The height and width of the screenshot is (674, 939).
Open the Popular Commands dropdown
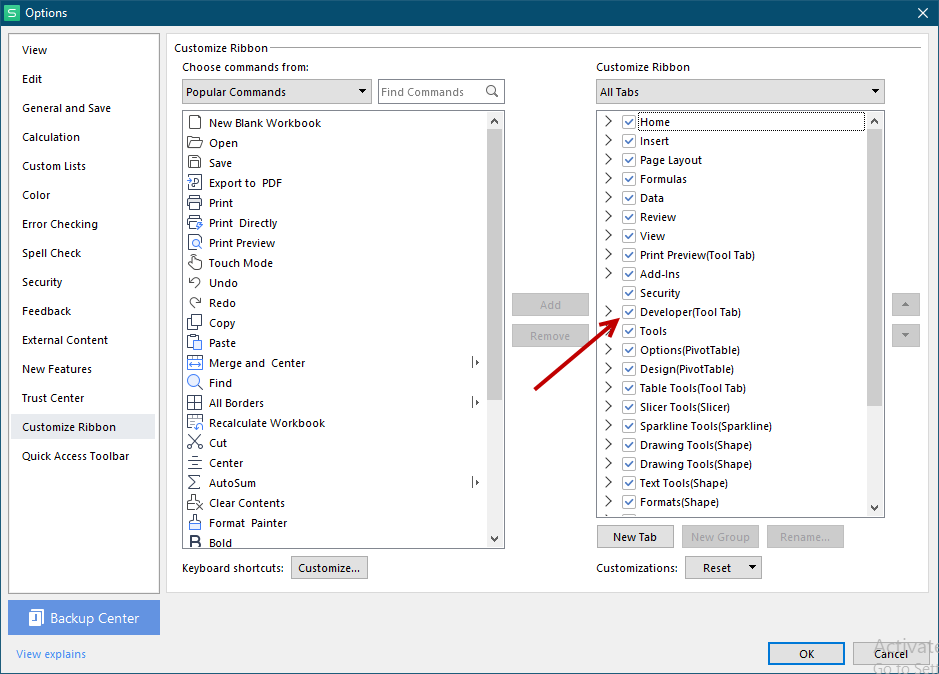[277, 92]
